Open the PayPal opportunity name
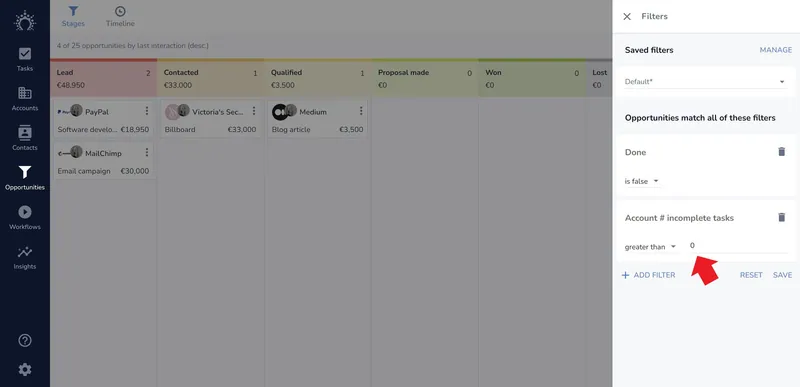This screenshot has height=387, width=800. 97,112
